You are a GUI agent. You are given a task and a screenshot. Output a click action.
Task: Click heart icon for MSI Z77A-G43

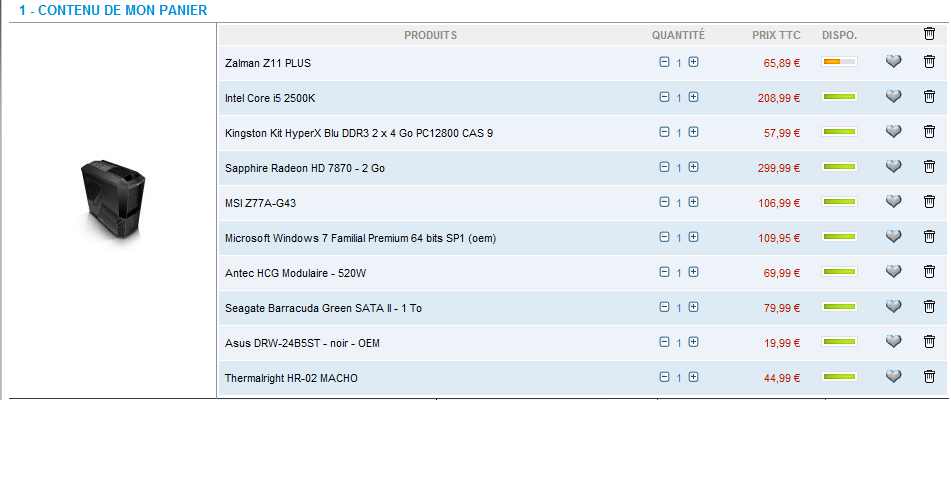point(894,202)
